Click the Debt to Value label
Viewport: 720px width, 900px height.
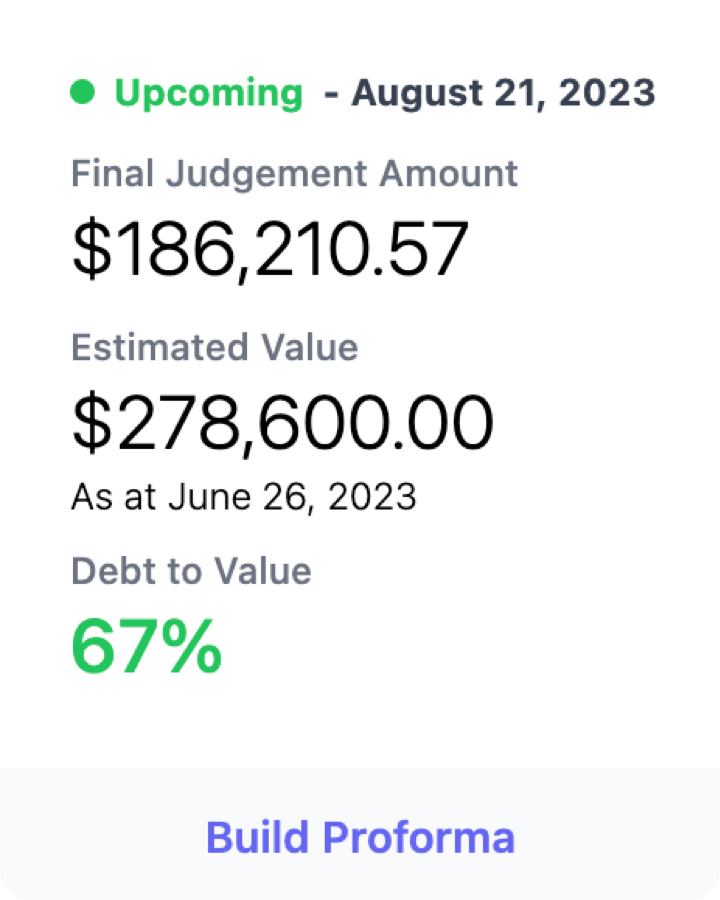point(191,571)
